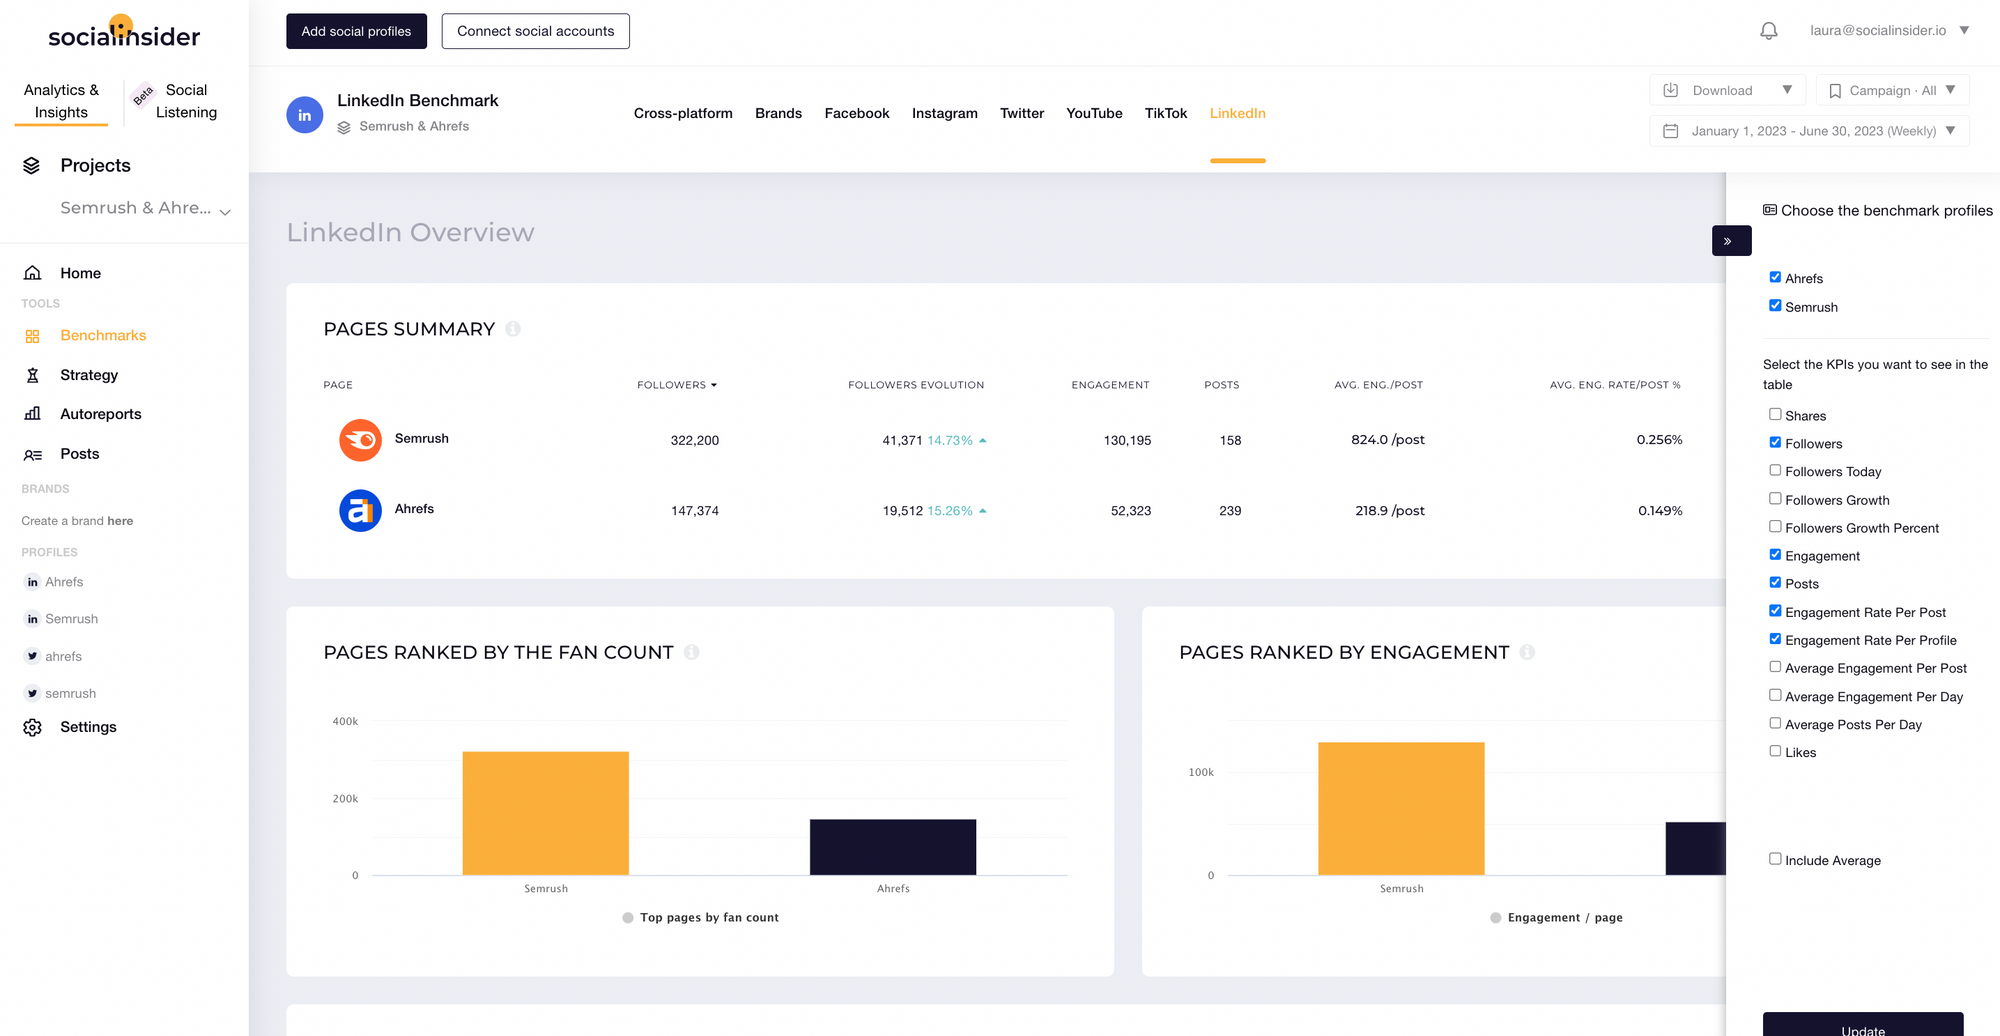Click the Semrush orange fan count bar

coord(546,813)
